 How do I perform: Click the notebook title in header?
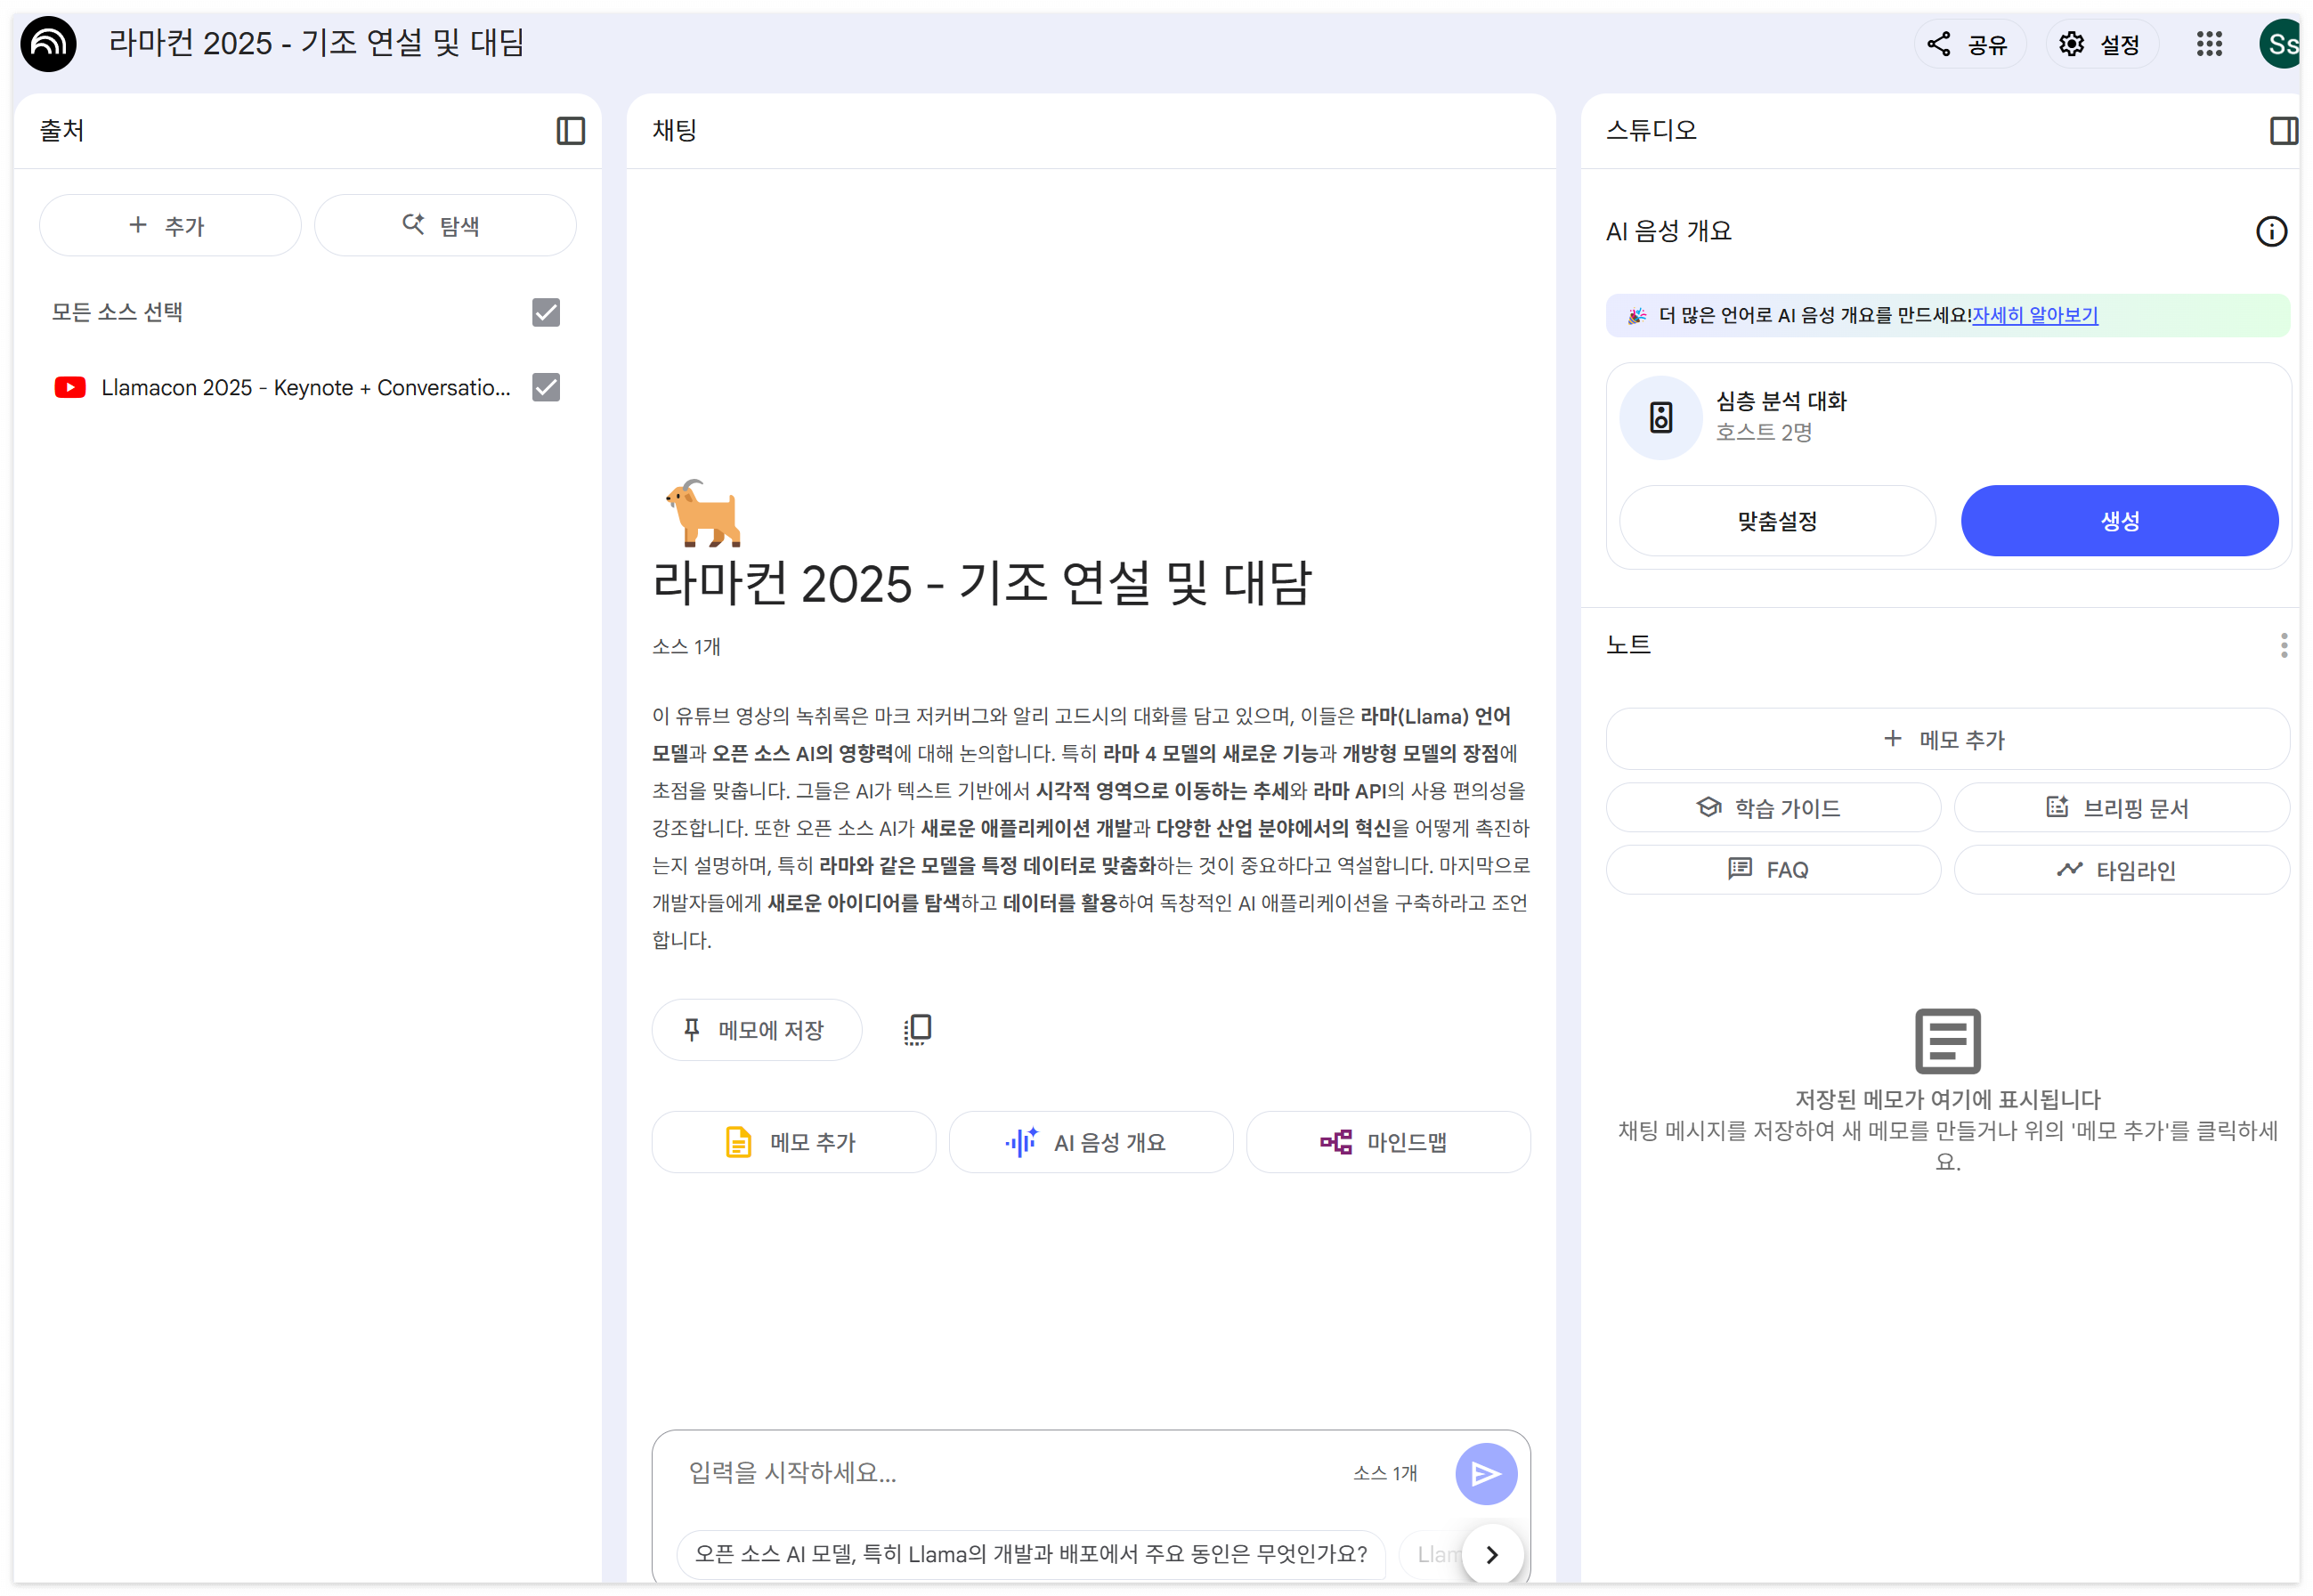click(316, 44)
